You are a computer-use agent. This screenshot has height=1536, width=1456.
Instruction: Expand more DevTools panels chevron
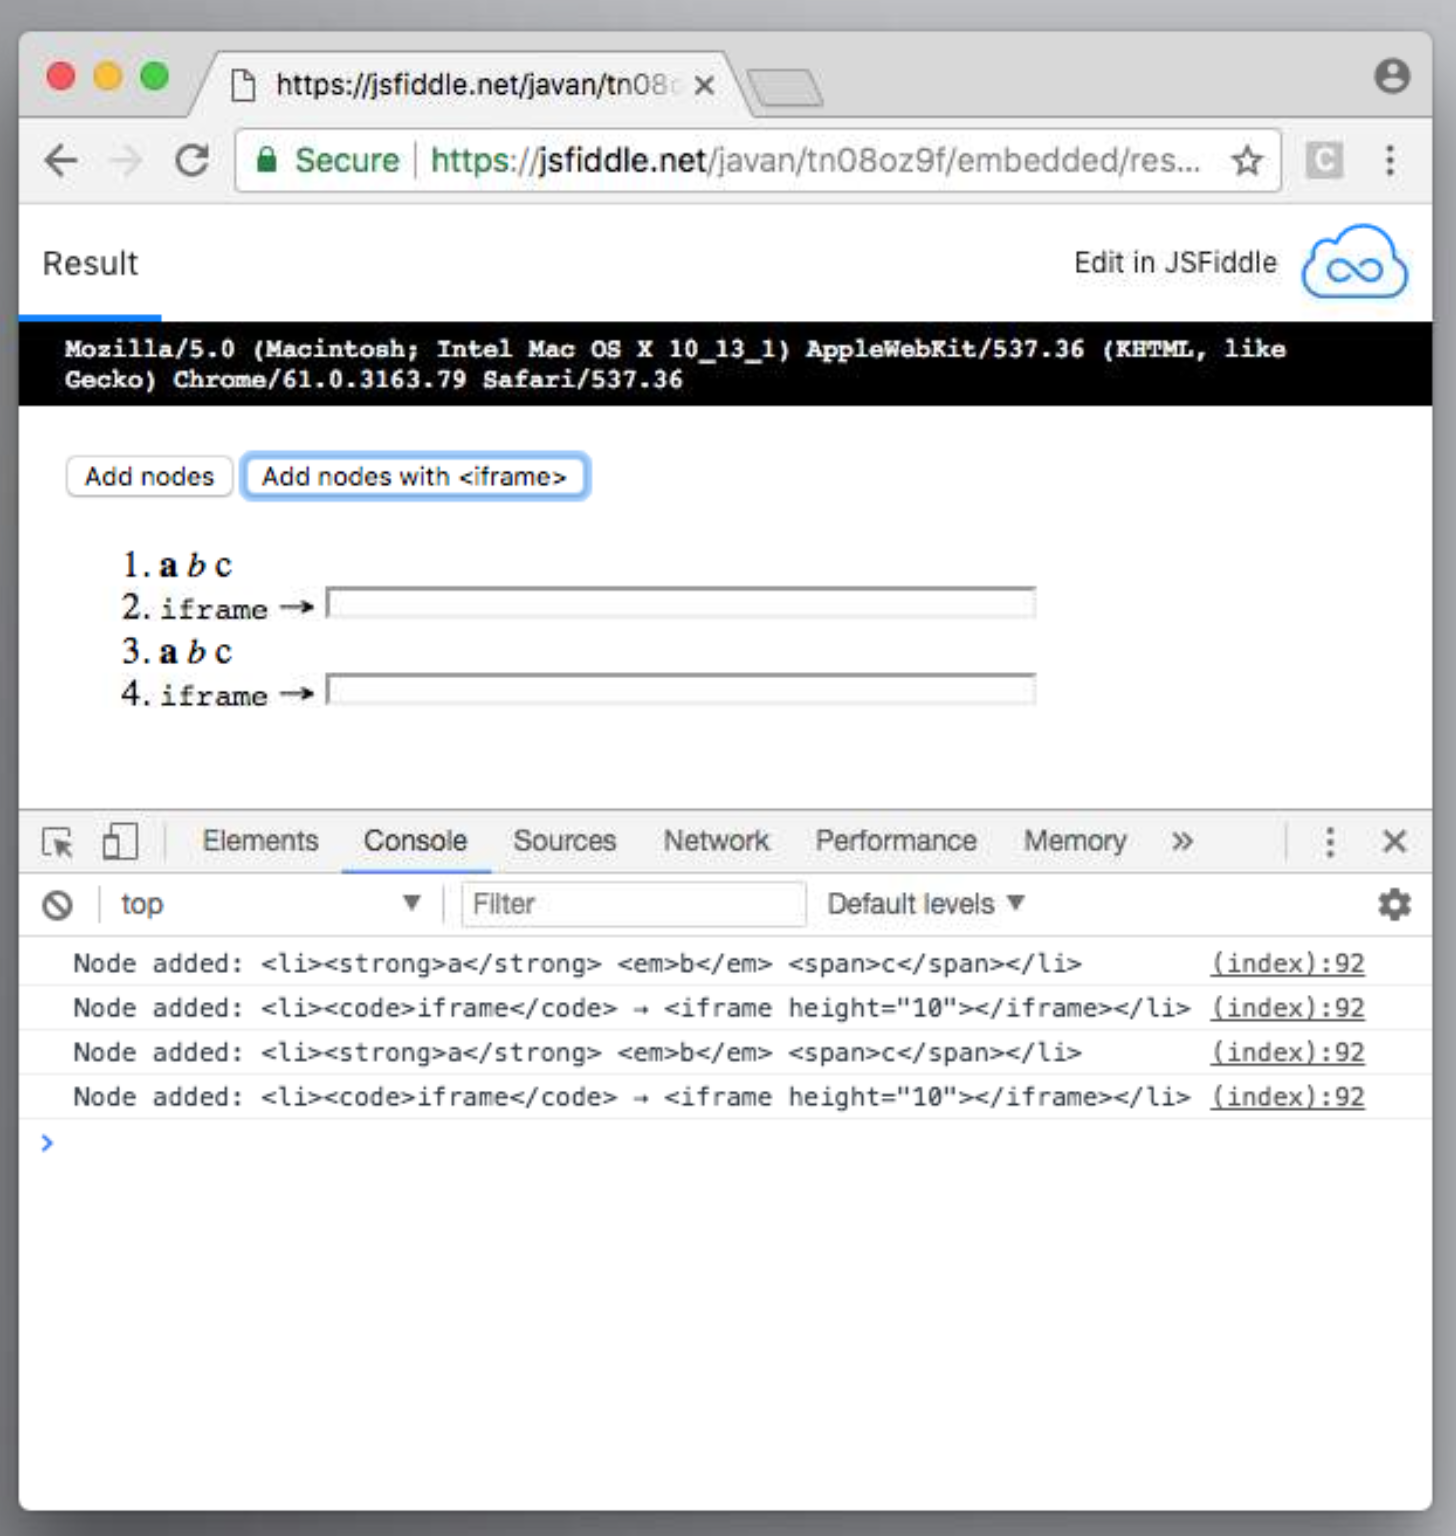tap(1182, 841)
